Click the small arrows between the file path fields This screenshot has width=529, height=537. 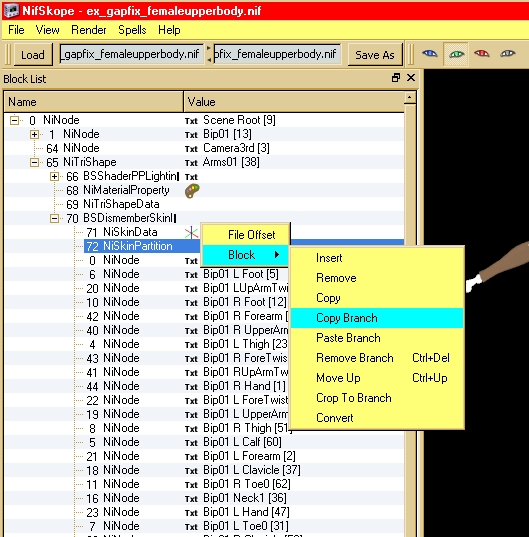(x=209, y=54)
